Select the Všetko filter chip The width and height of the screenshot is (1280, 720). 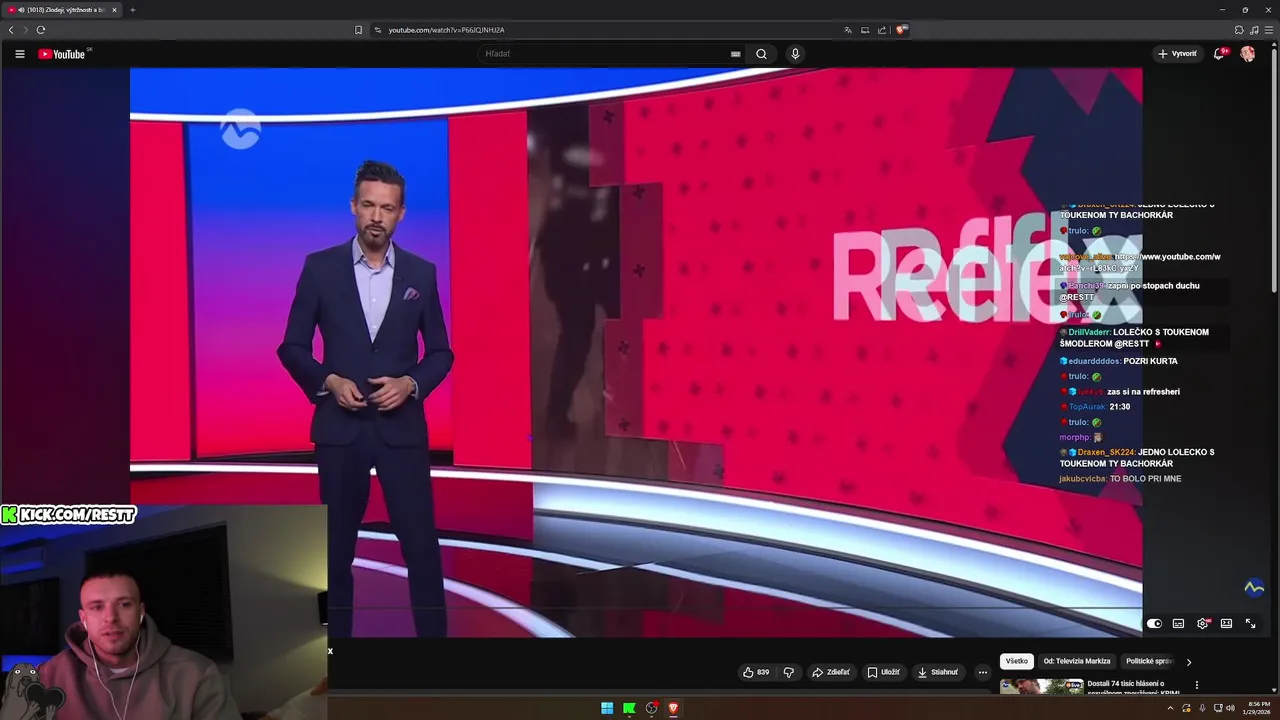[x=1016, y=661]
